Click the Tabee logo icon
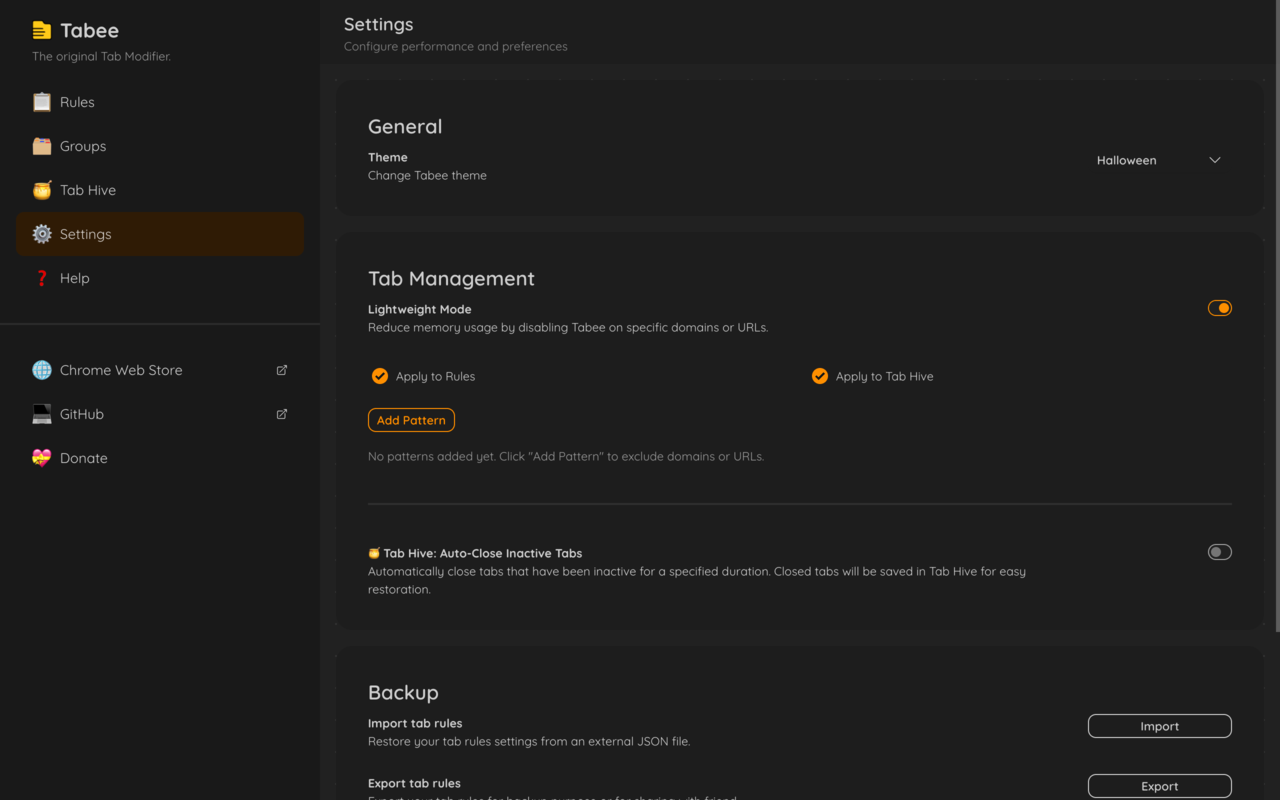 coord(41,31)
